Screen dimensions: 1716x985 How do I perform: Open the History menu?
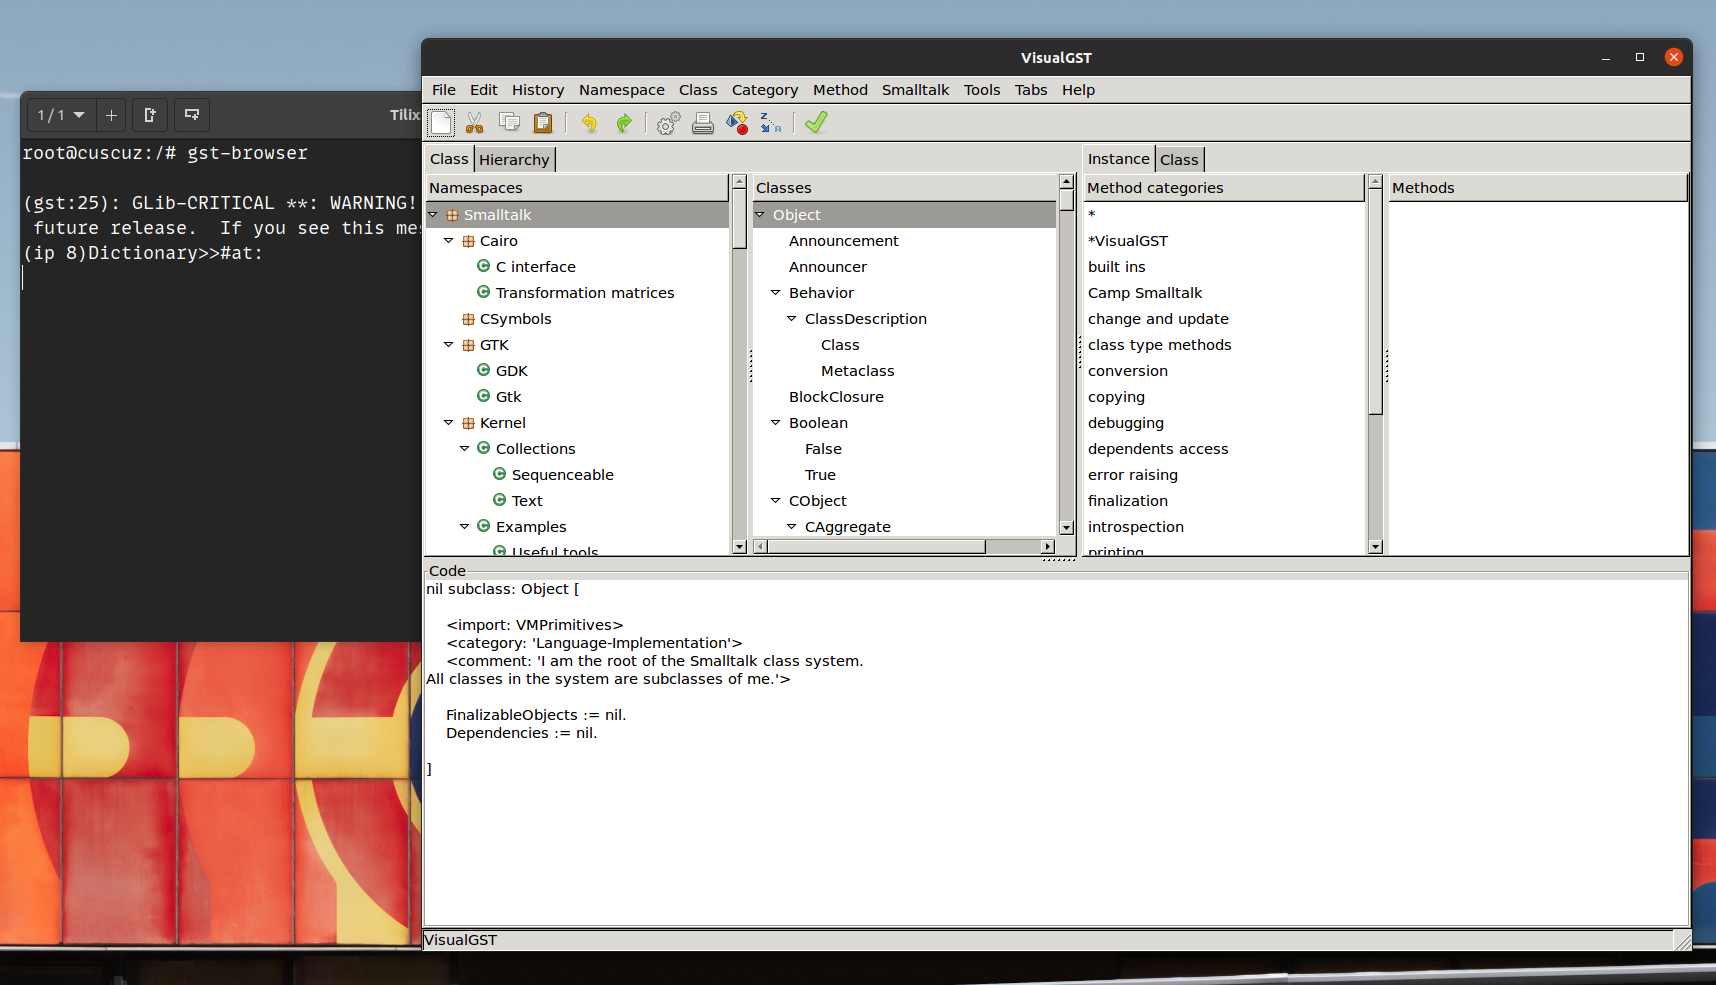pyautogui.click(x=538, y=90)
